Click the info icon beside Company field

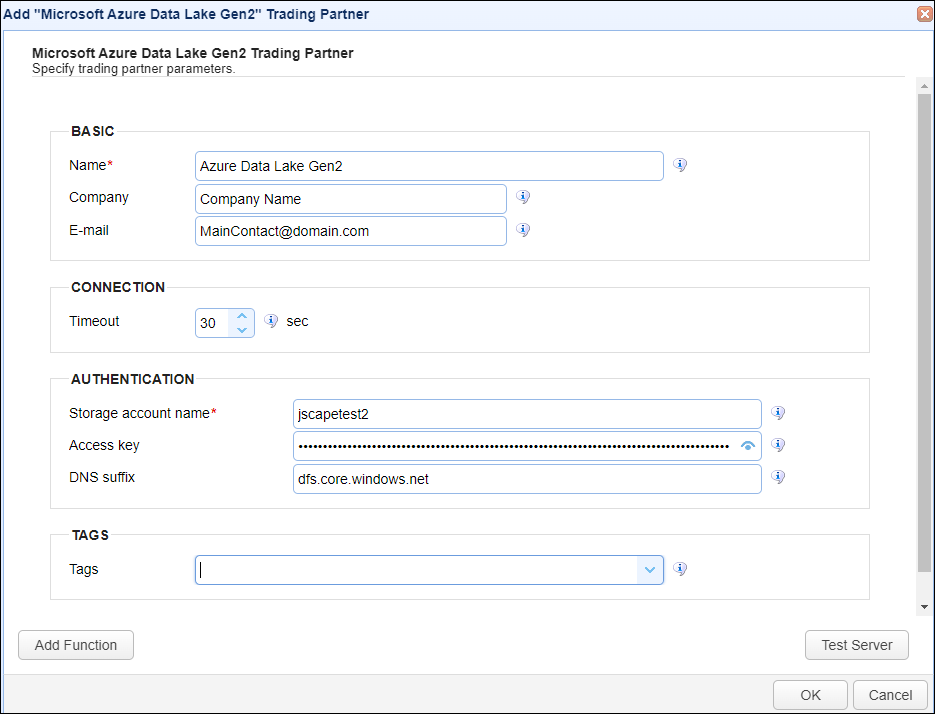click(523, 197)
